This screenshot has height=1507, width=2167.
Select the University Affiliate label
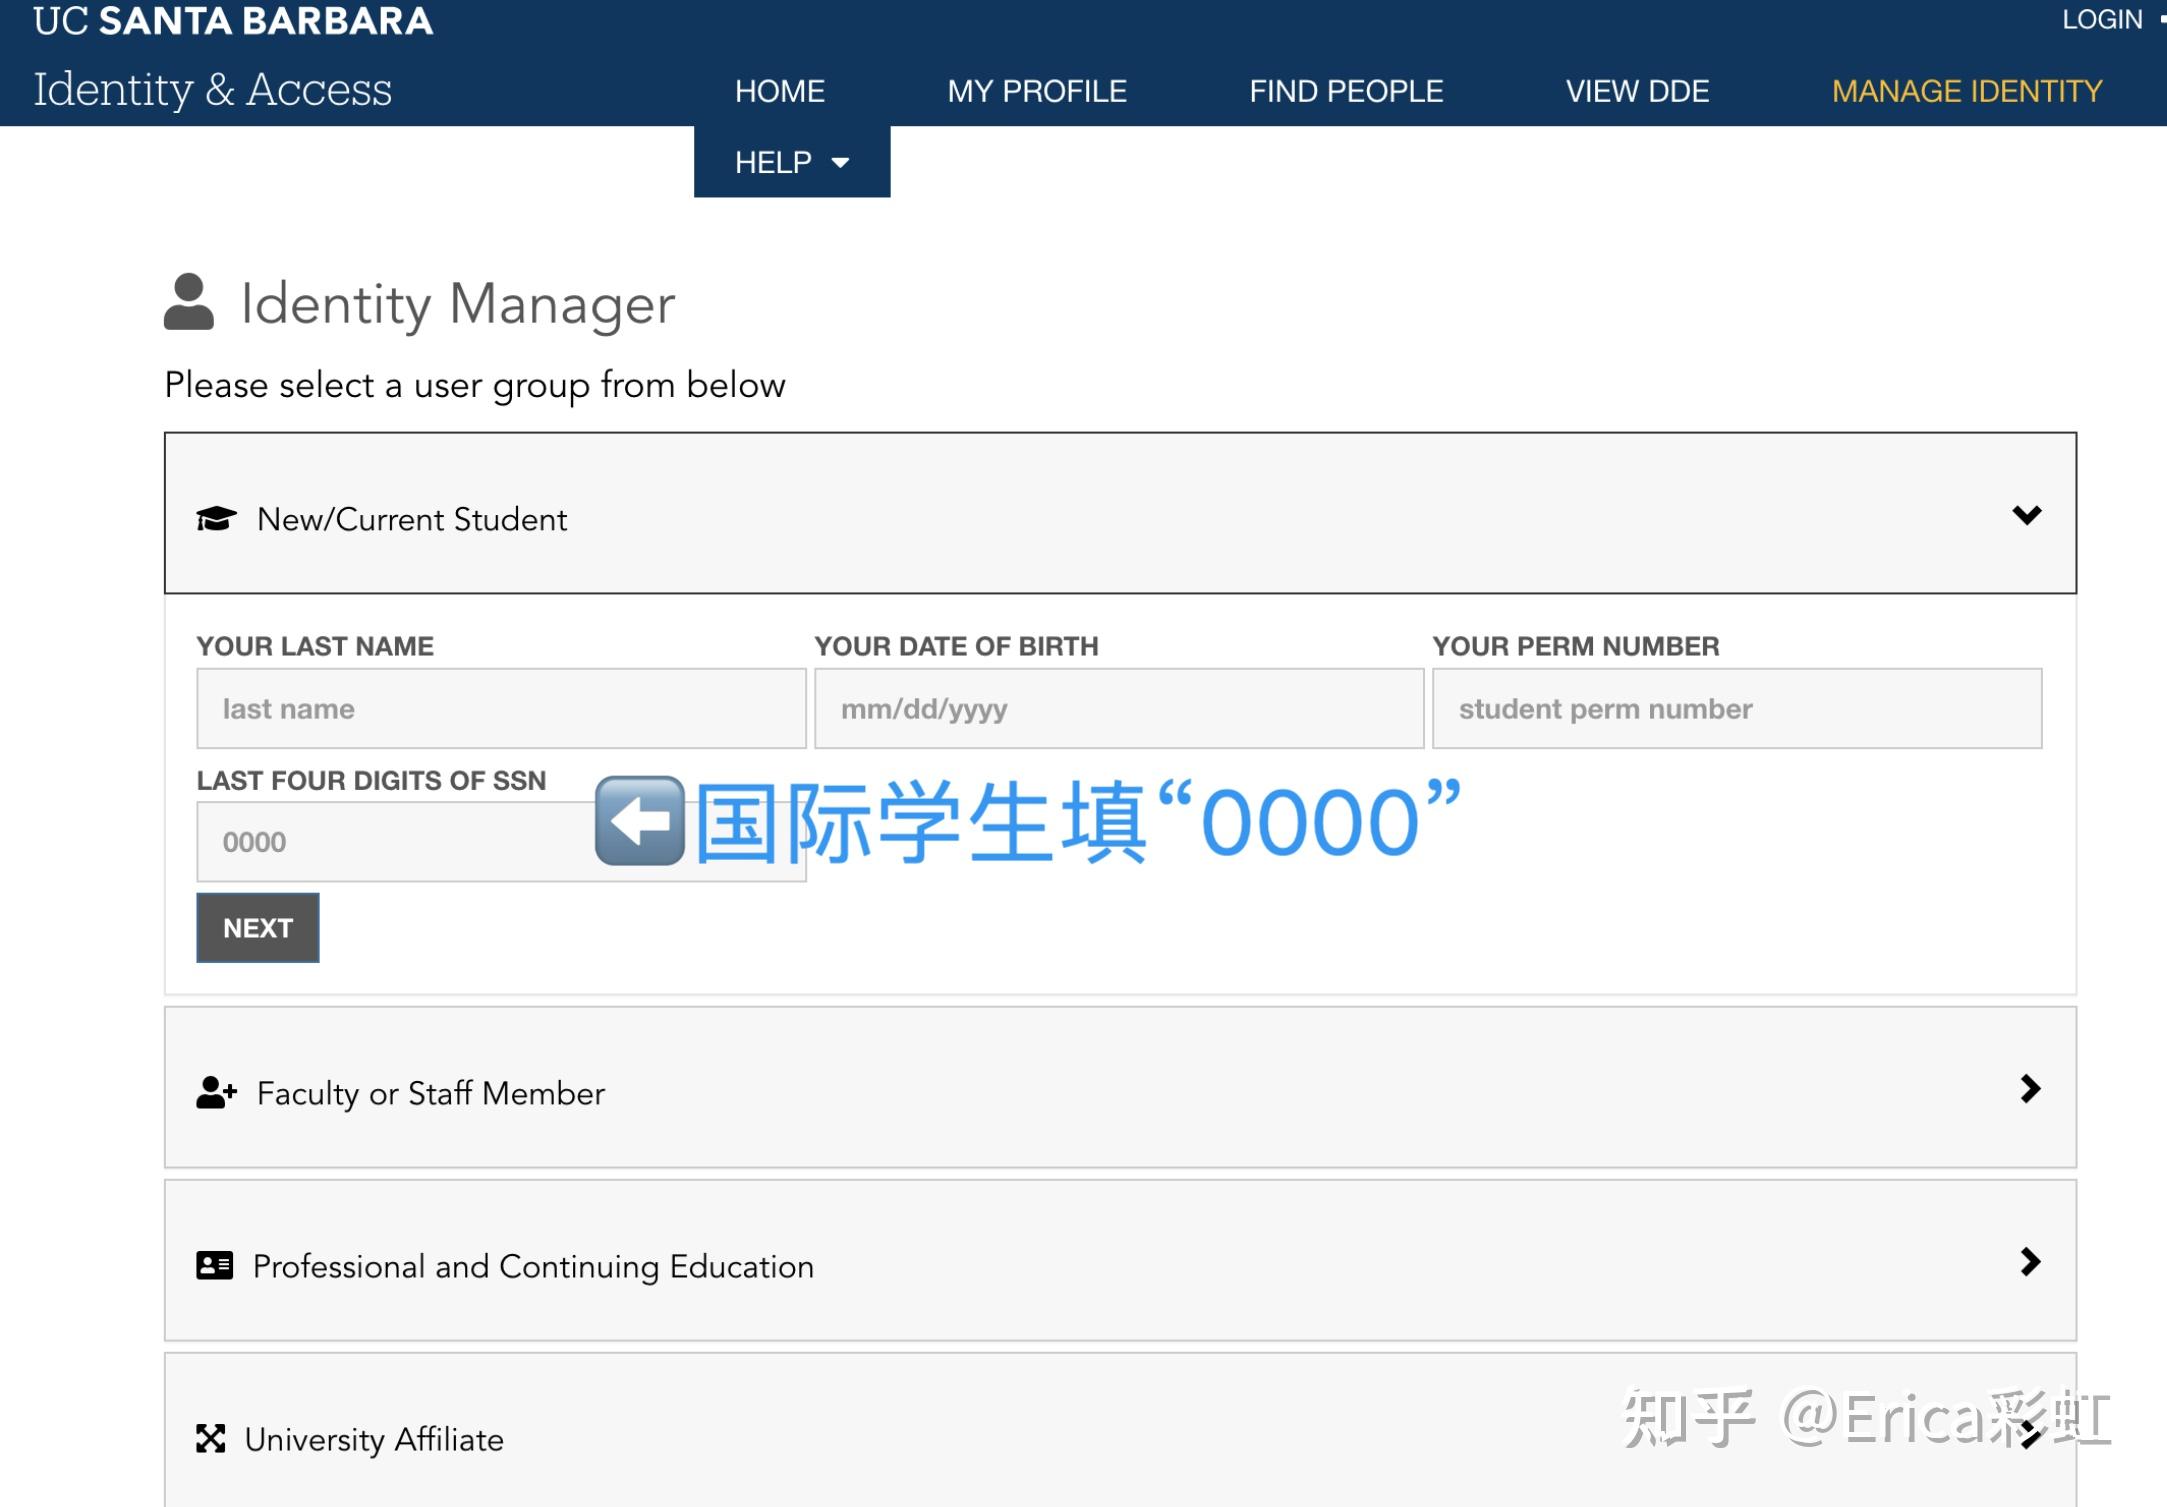pyautogui.click(x=374, y=1439)
